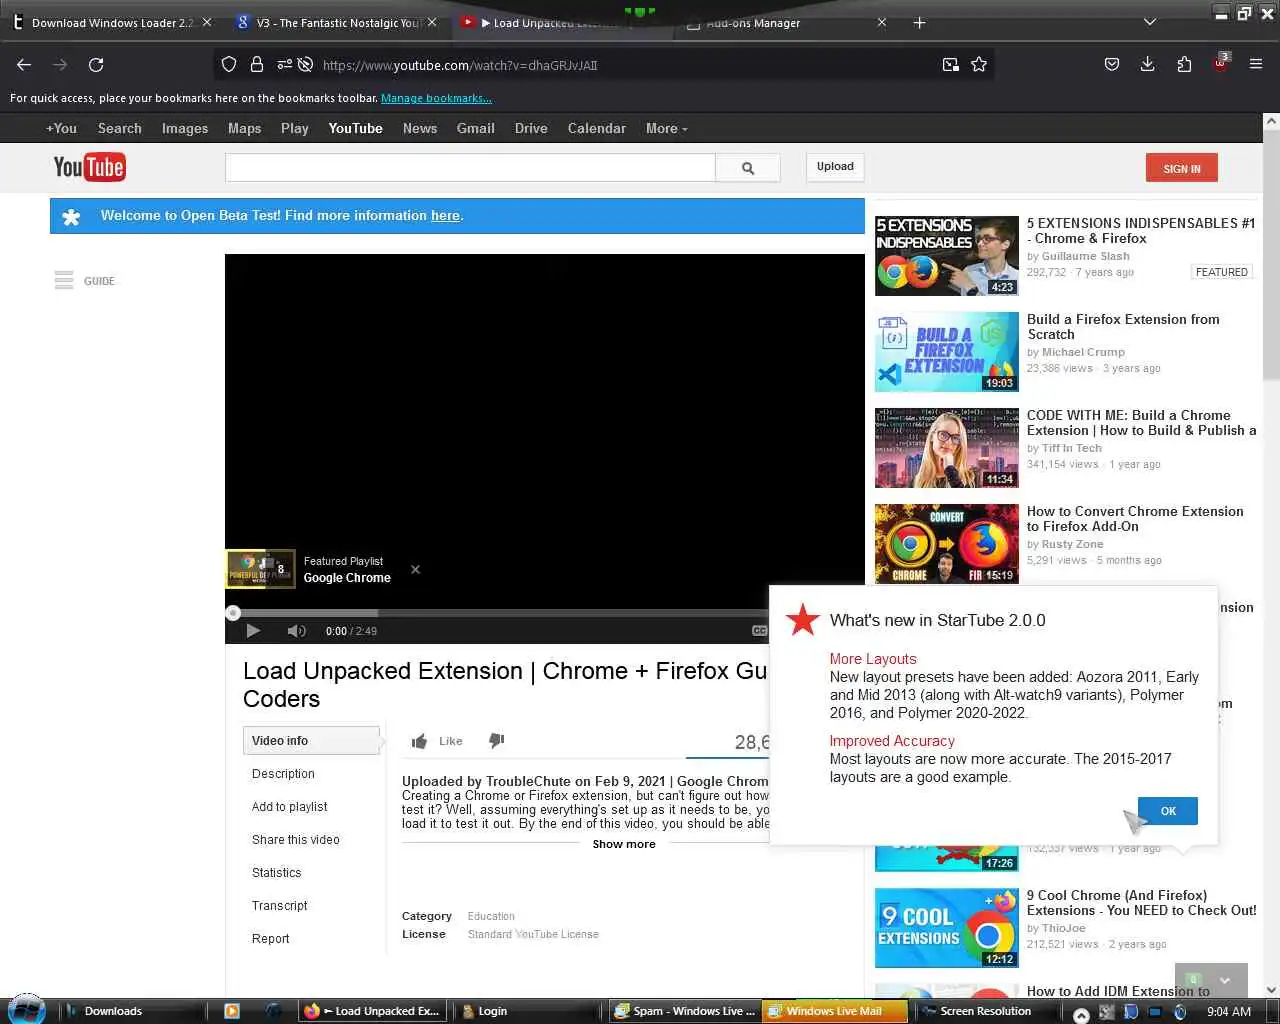Open the GUIDE menu icon
This screenshot has width=1280, height=1024.
click(x=64, y=281)
